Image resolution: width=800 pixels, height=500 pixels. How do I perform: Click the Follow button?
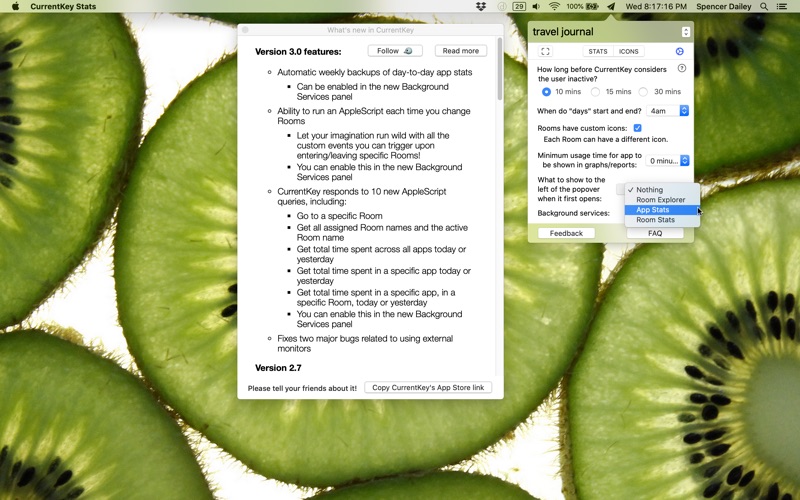[395, 51]
